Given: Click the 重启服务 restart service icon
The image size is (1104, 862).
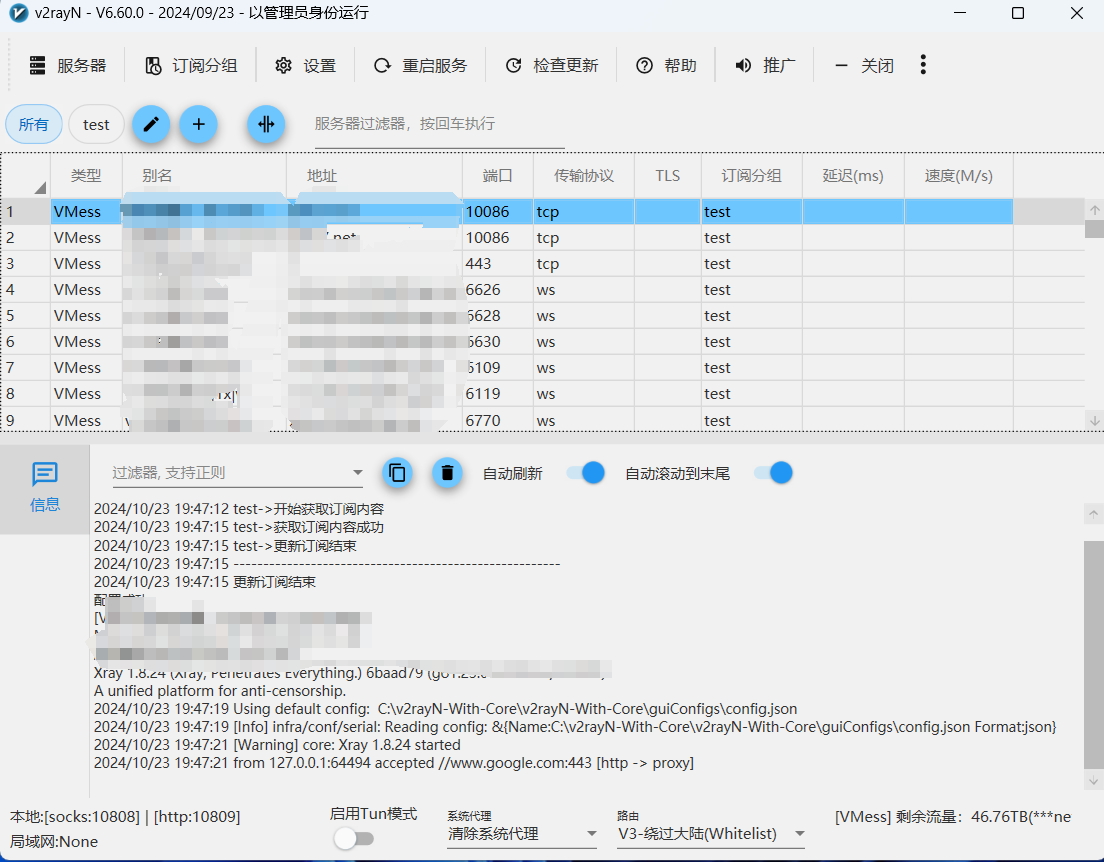Looking at the screenshot, I should pos(420,64).
